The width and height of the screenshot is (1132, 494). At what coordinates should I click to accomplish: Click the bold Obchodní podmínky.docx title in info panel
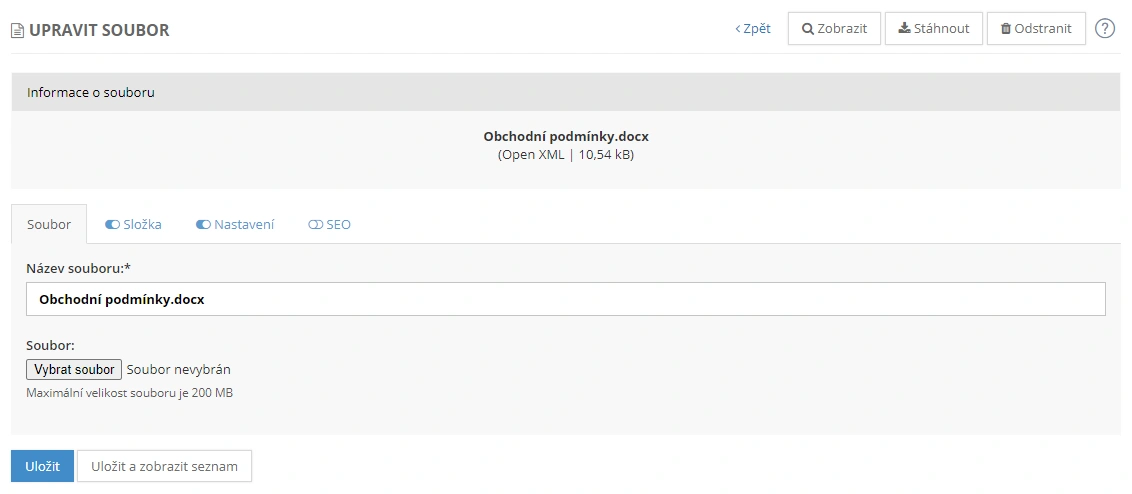click(565, 137)
